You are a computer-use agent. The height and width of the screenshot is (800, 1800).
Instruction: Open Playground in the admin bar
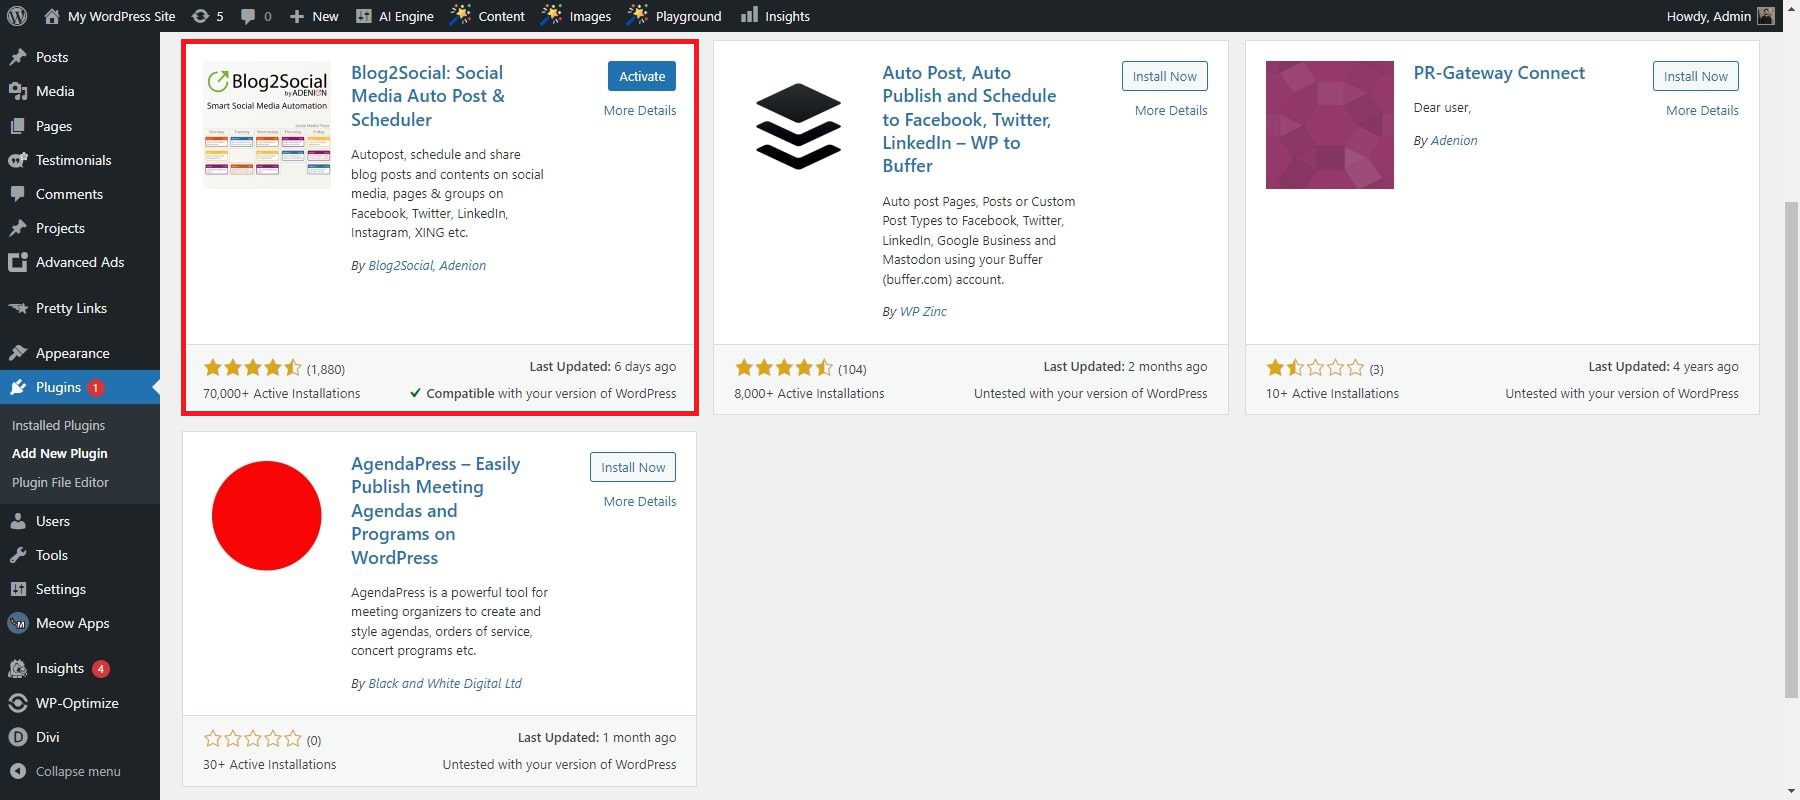coord(675,16)
